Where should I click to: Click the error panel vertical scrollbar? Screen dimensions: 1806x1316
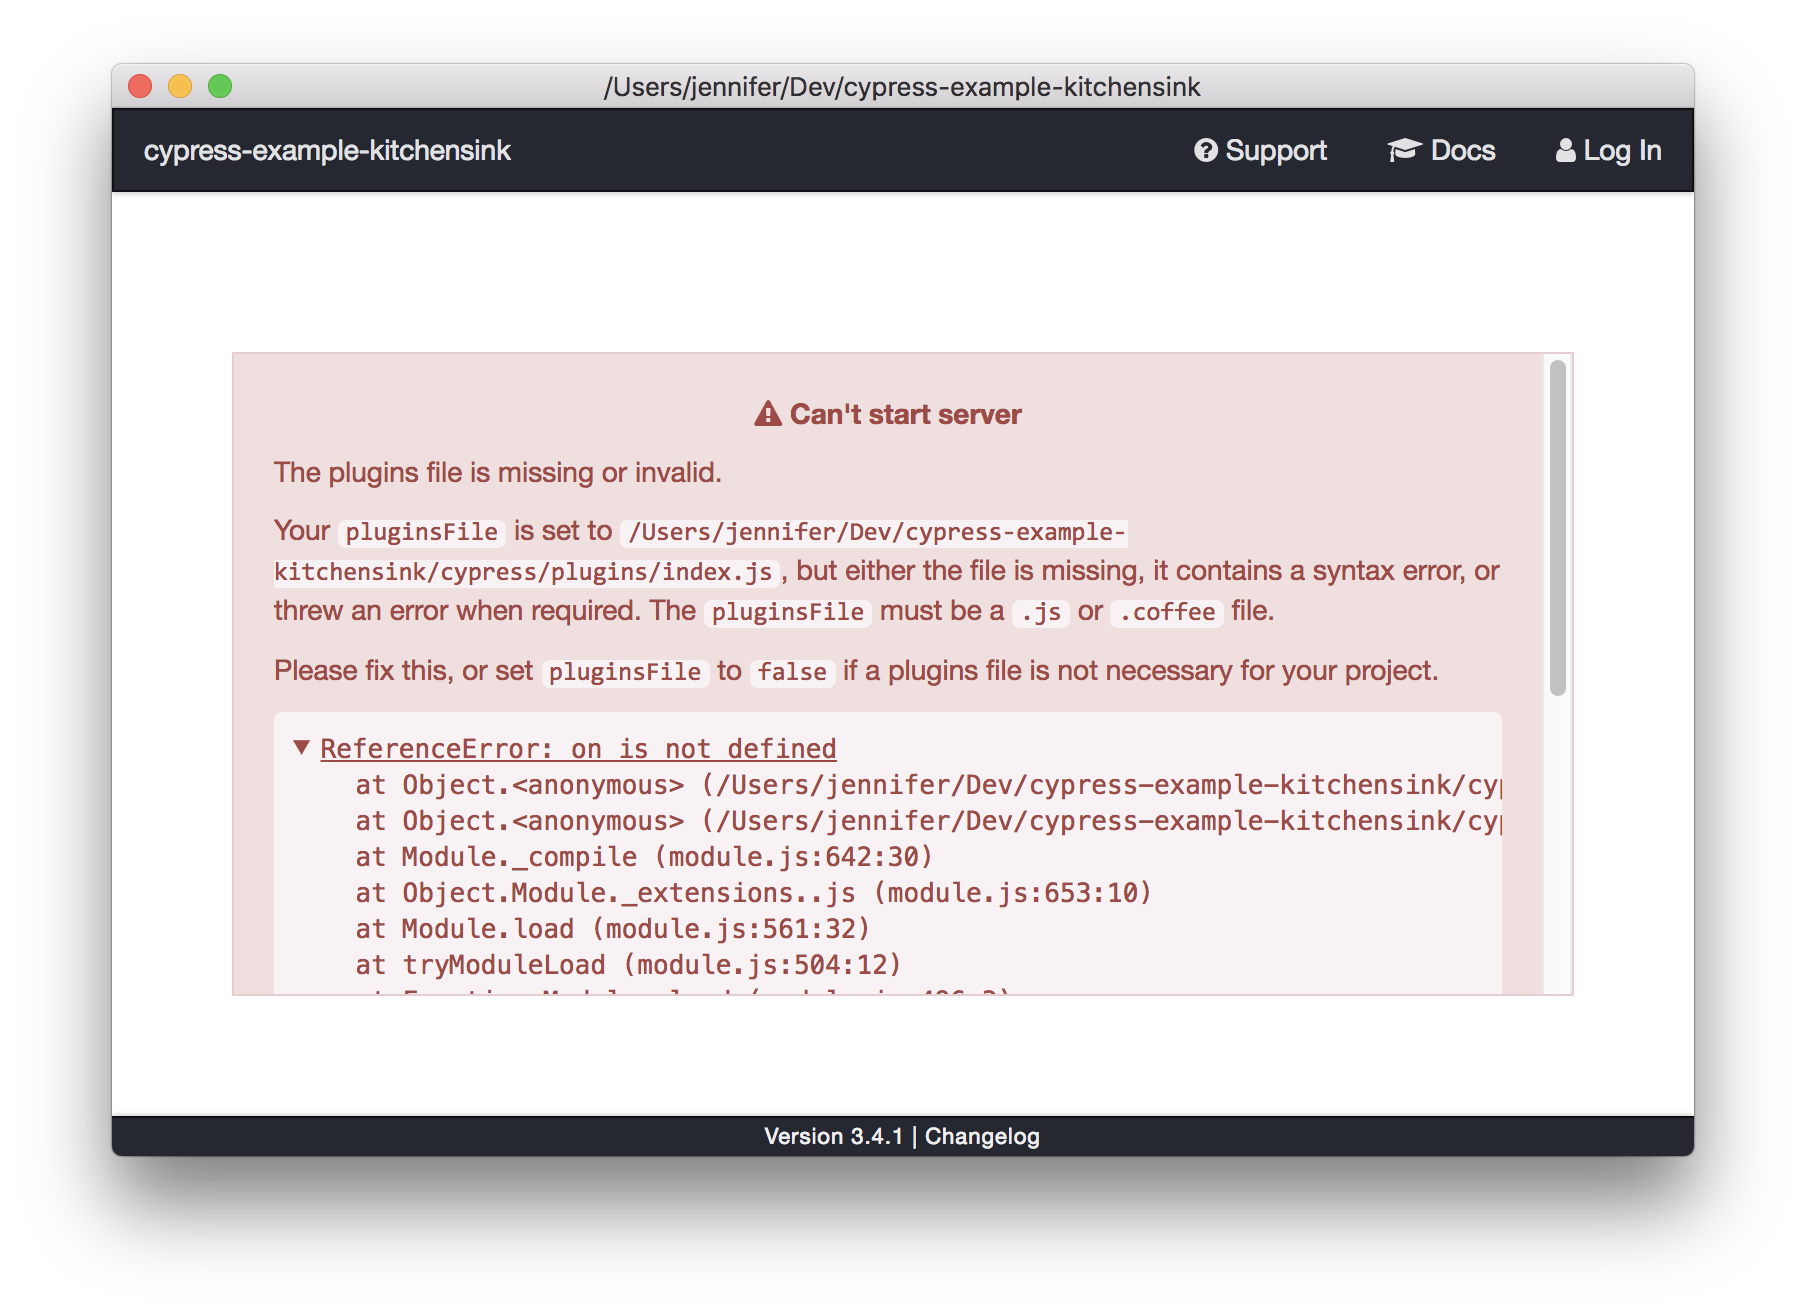click(x=1557, y=528)
